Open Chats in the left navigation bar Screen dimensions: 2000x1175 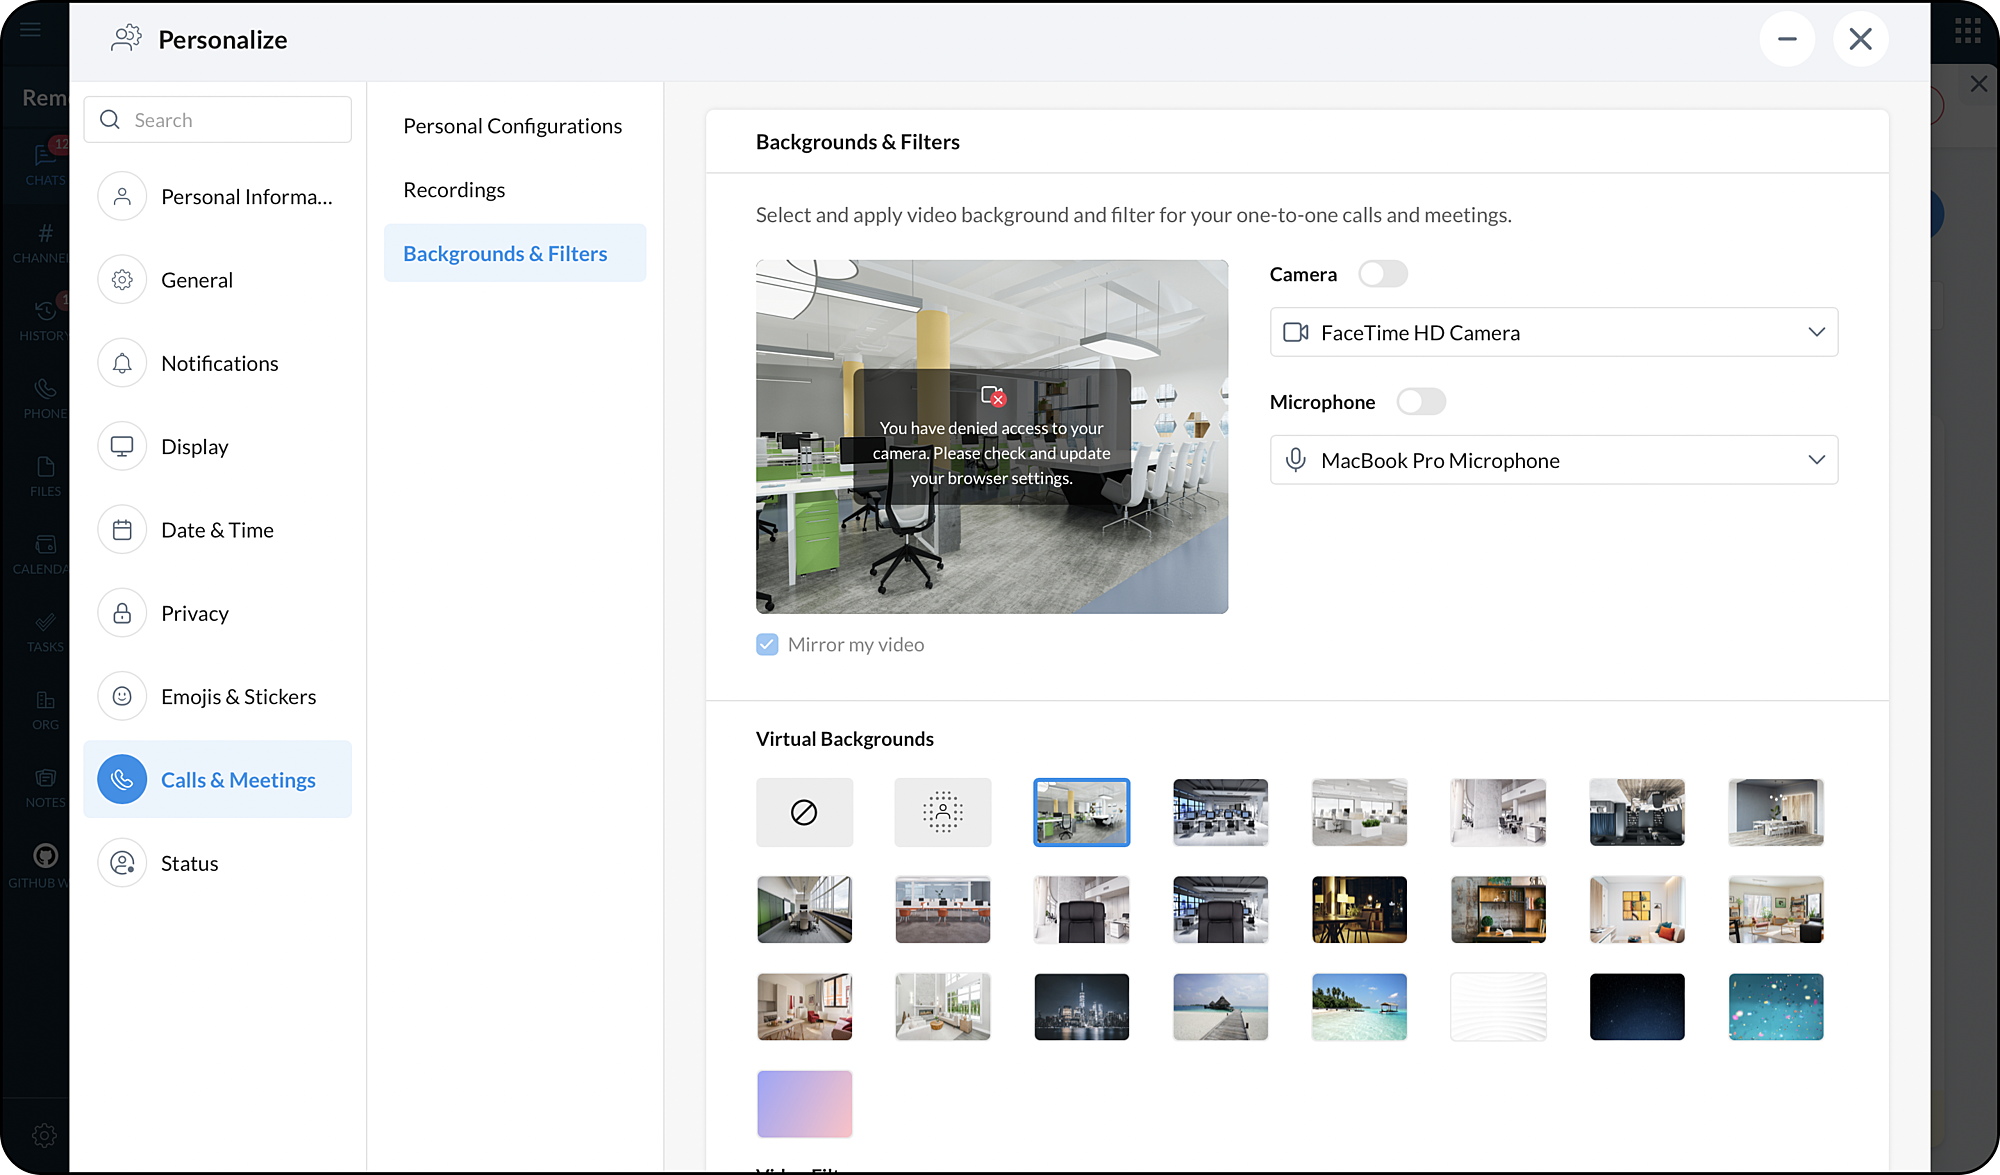(45, 165)
